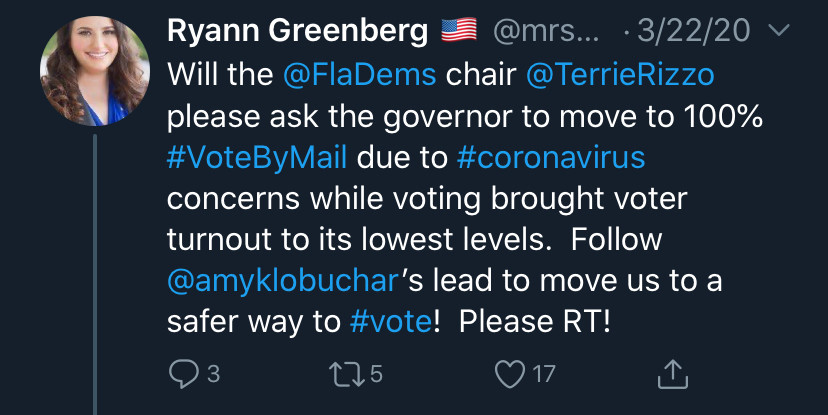The height and width of the screenshot is (415, 828).
Task: Follow the #coronavirus hashtag
Action: click(x=551, y=157)
